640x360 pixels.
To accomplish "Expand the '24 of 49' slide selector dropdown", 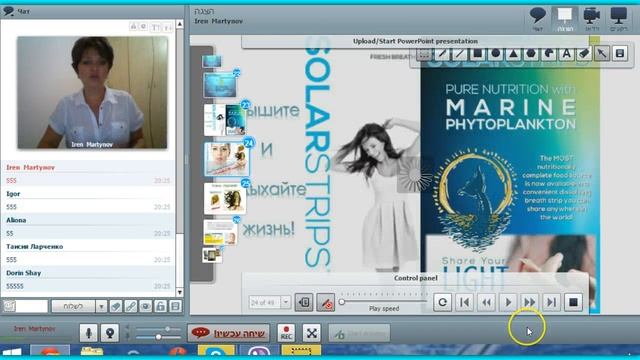I will pos(286,302).
